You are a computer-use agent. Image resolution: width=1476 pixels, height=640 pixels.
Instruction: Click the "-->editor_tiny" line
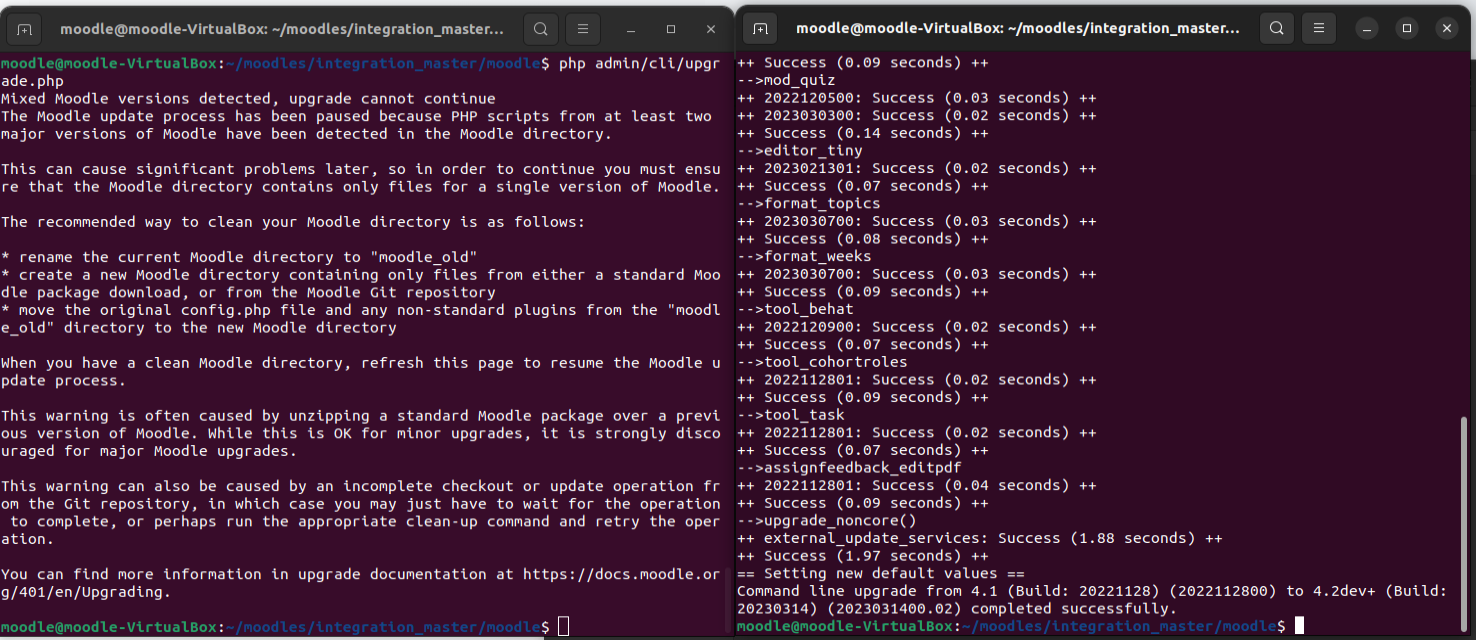(x=800, y=151)
